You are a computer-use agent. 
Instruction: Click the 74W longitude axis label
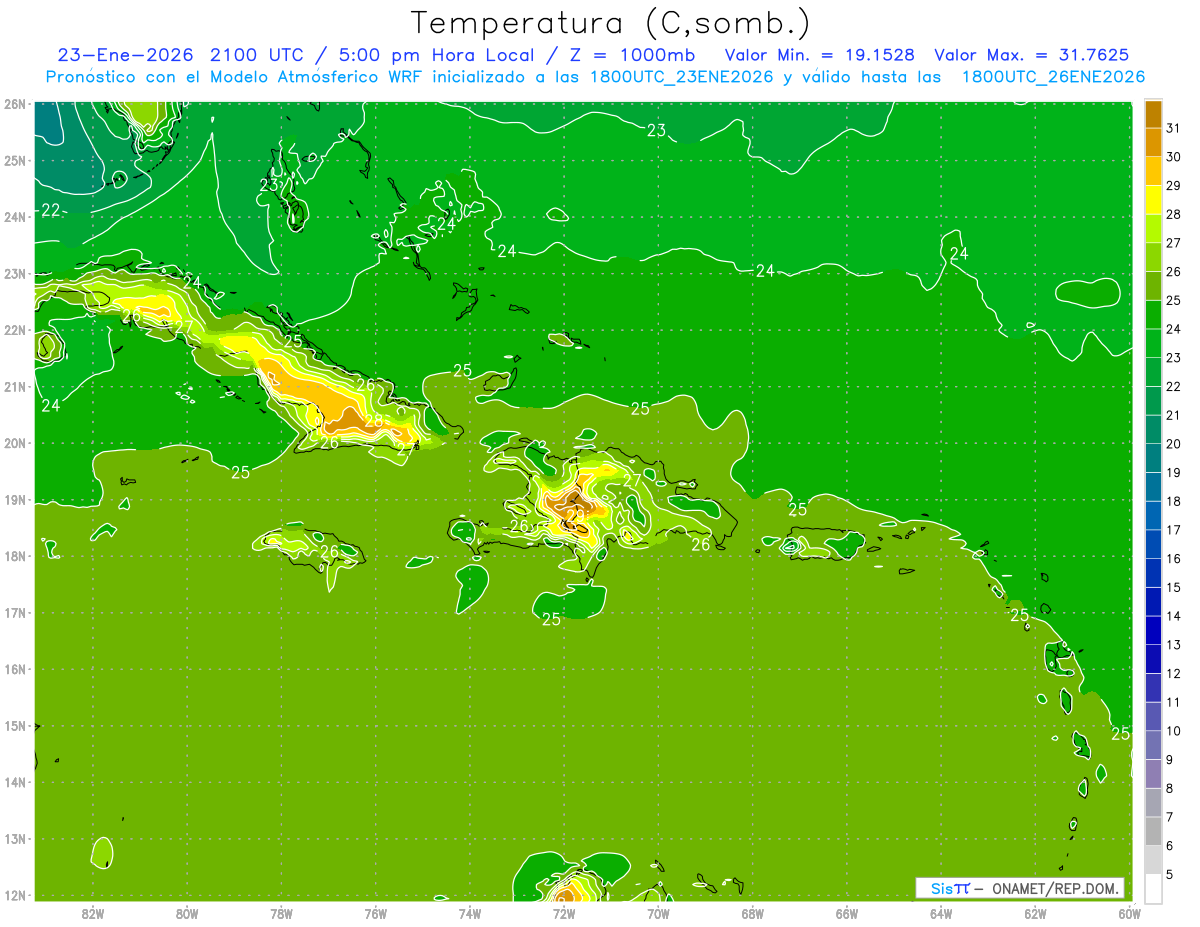[x=470, y=913]
